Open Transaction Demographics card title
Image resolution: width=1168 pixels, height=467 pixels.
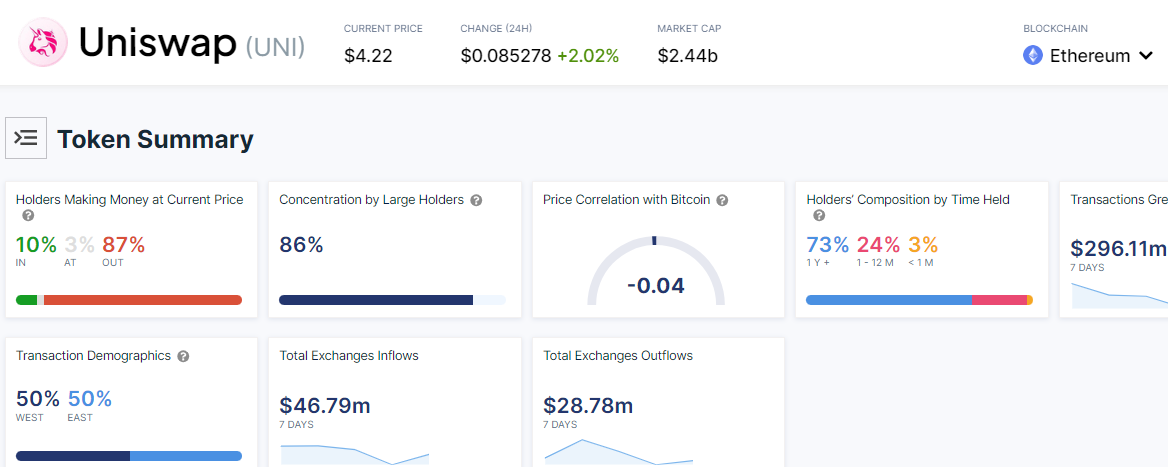[x=93, y=356]
